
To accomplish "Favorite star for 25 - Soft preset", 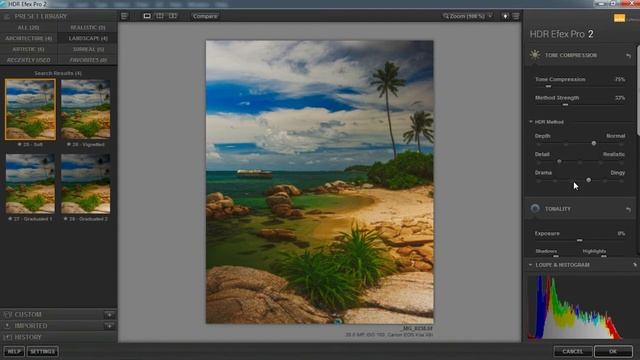I will click(x=20, y=144).
